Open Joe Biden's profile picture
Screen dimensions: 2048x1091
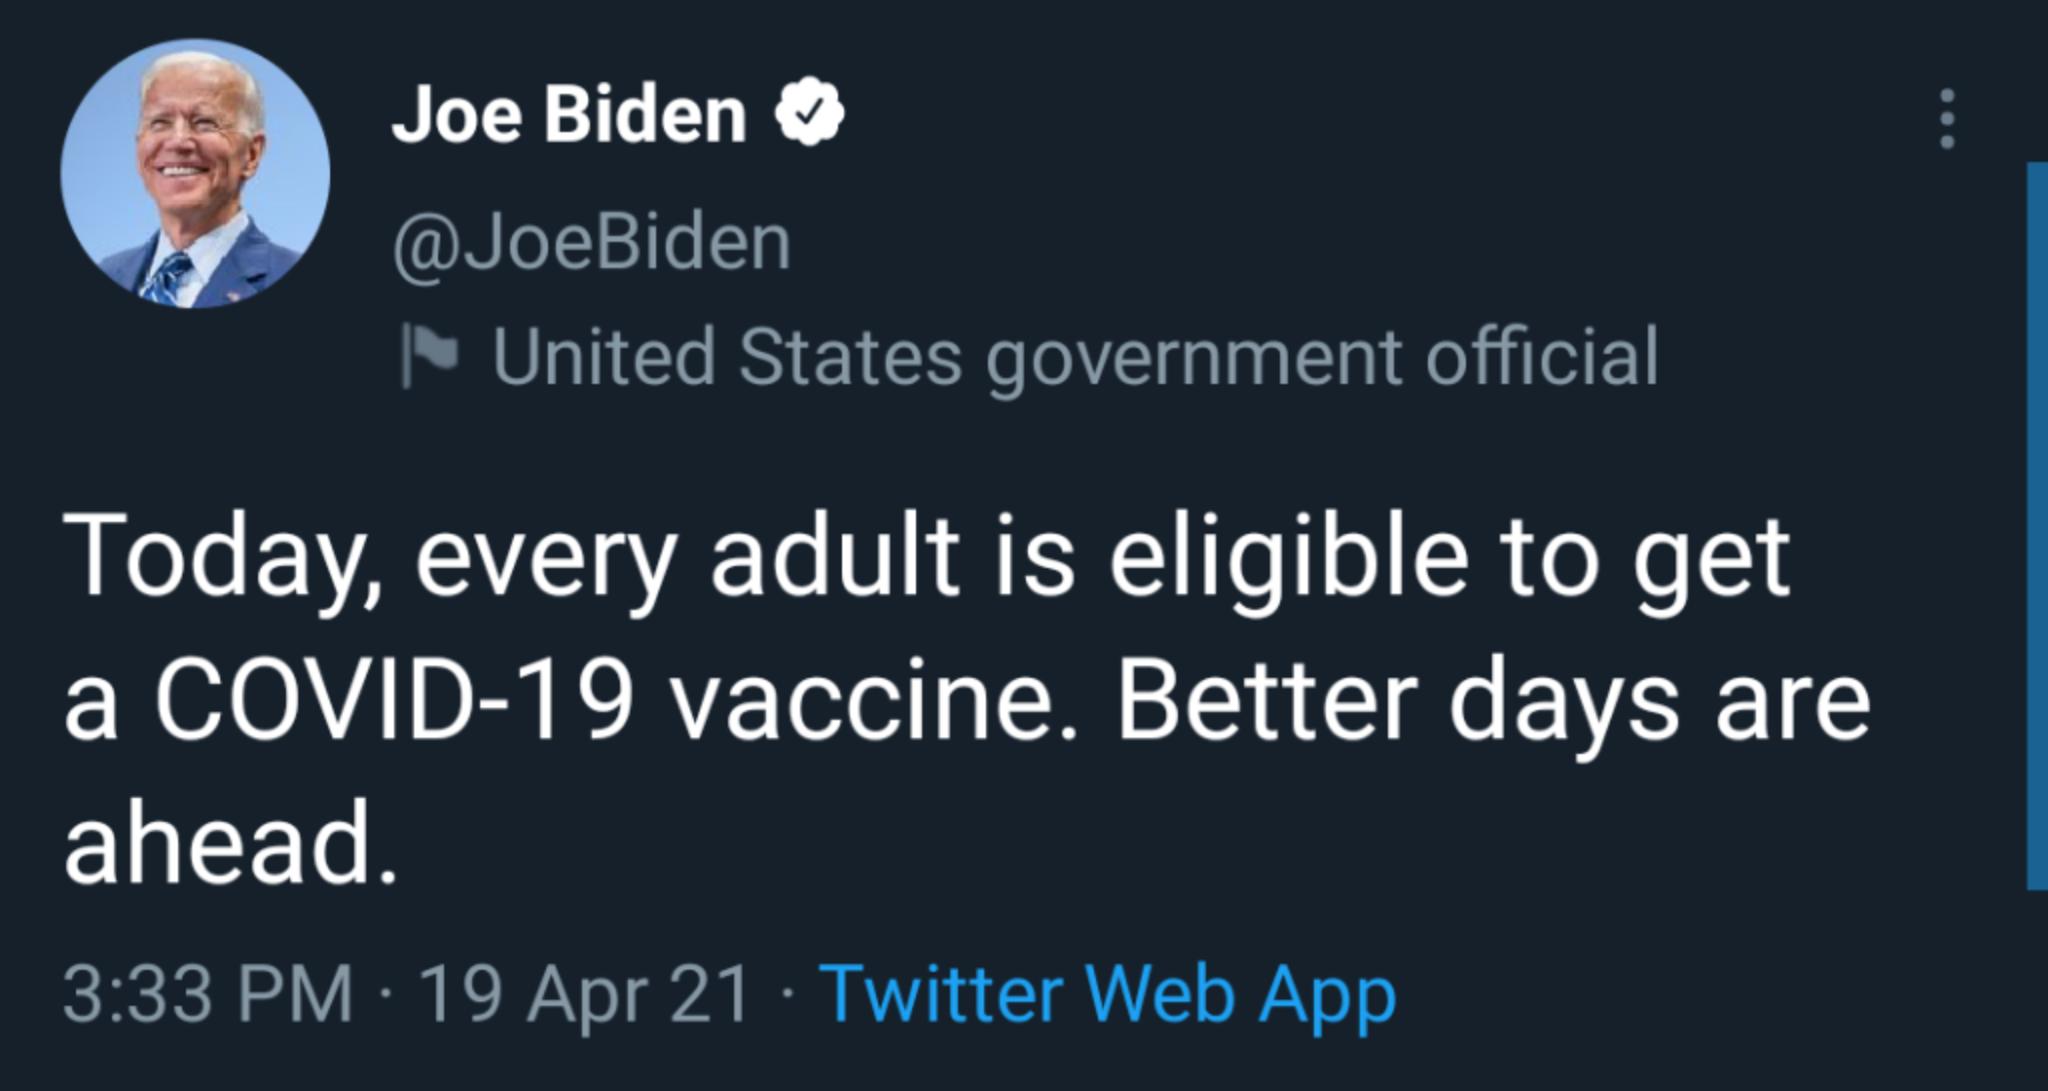click(x=195, y=173)
